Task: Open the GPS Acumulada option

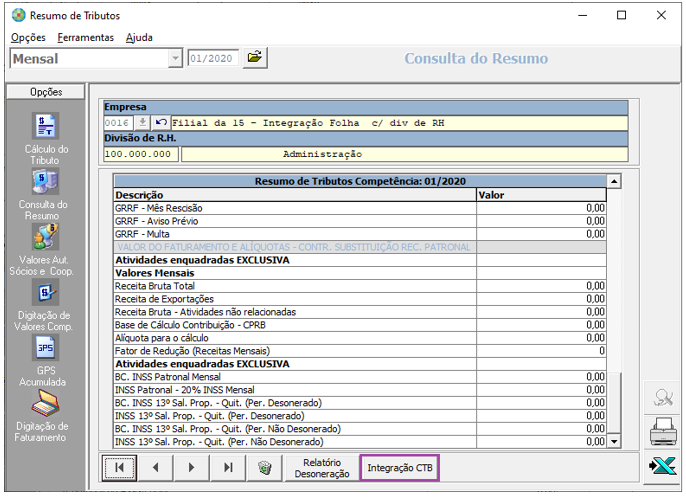Action: coord(46,348)
